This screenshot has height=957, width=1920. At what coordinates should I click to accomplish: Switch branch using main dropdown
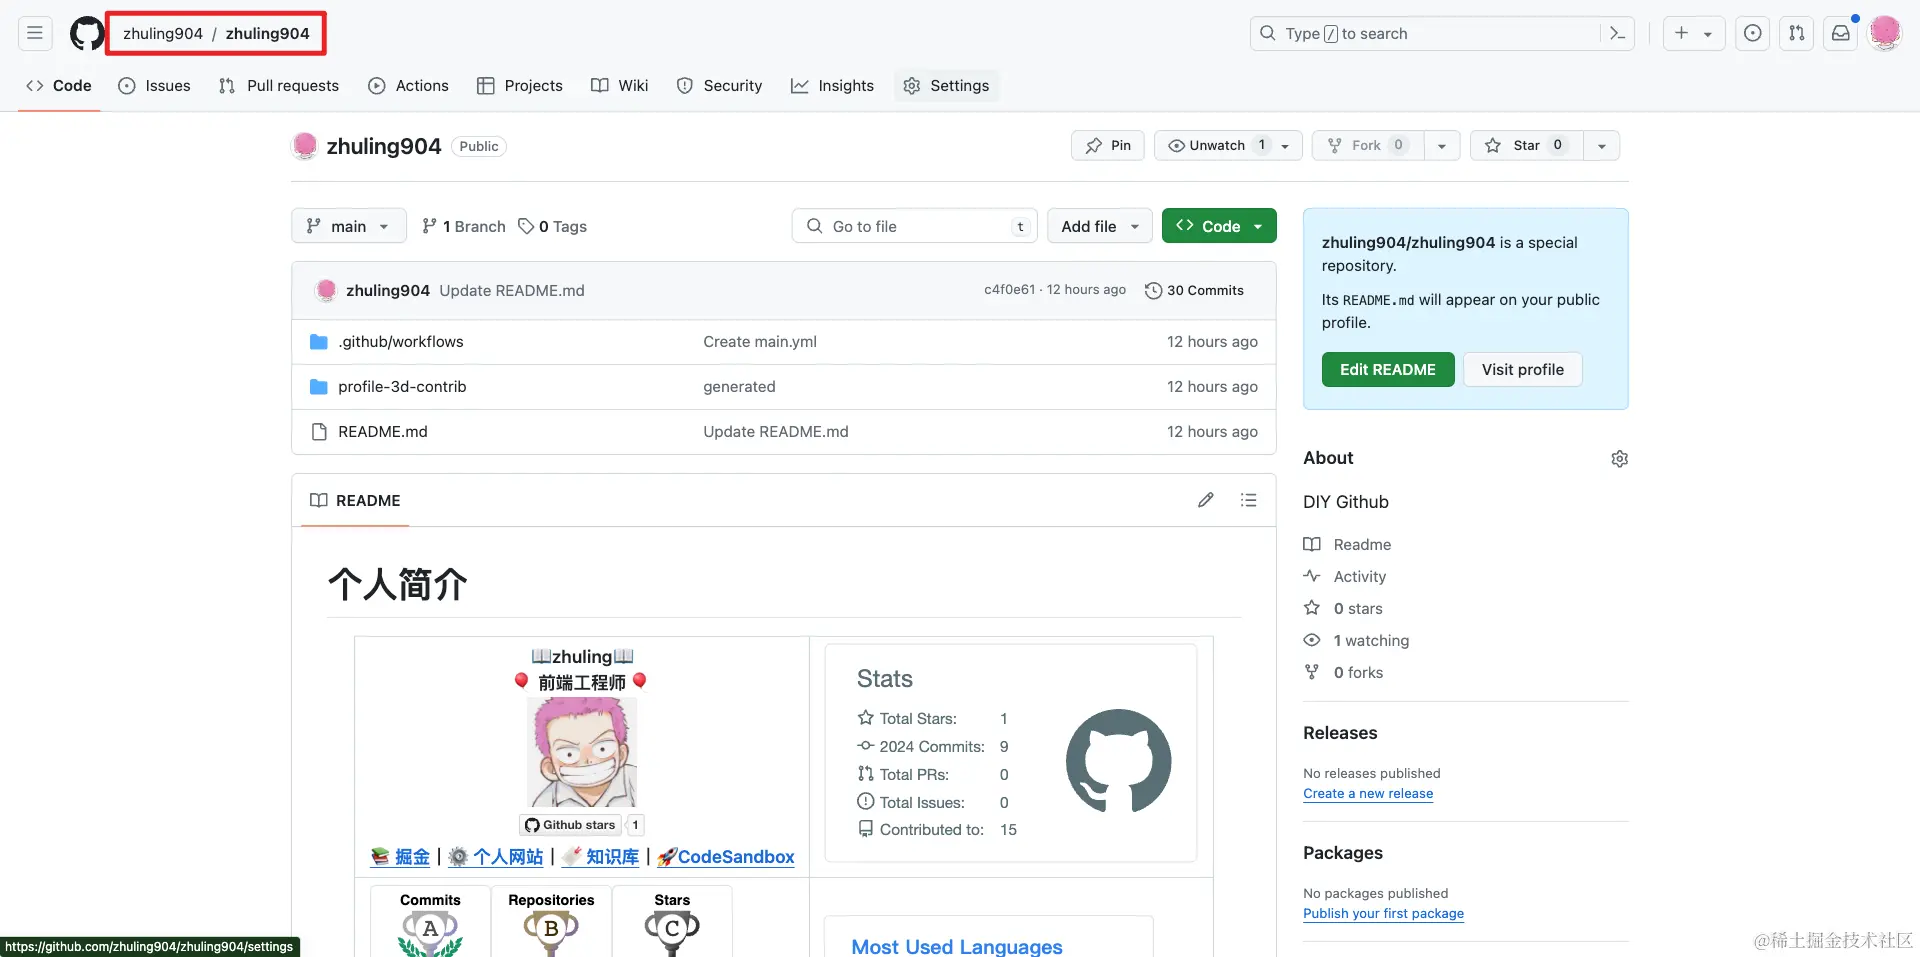tap(348, 226)
